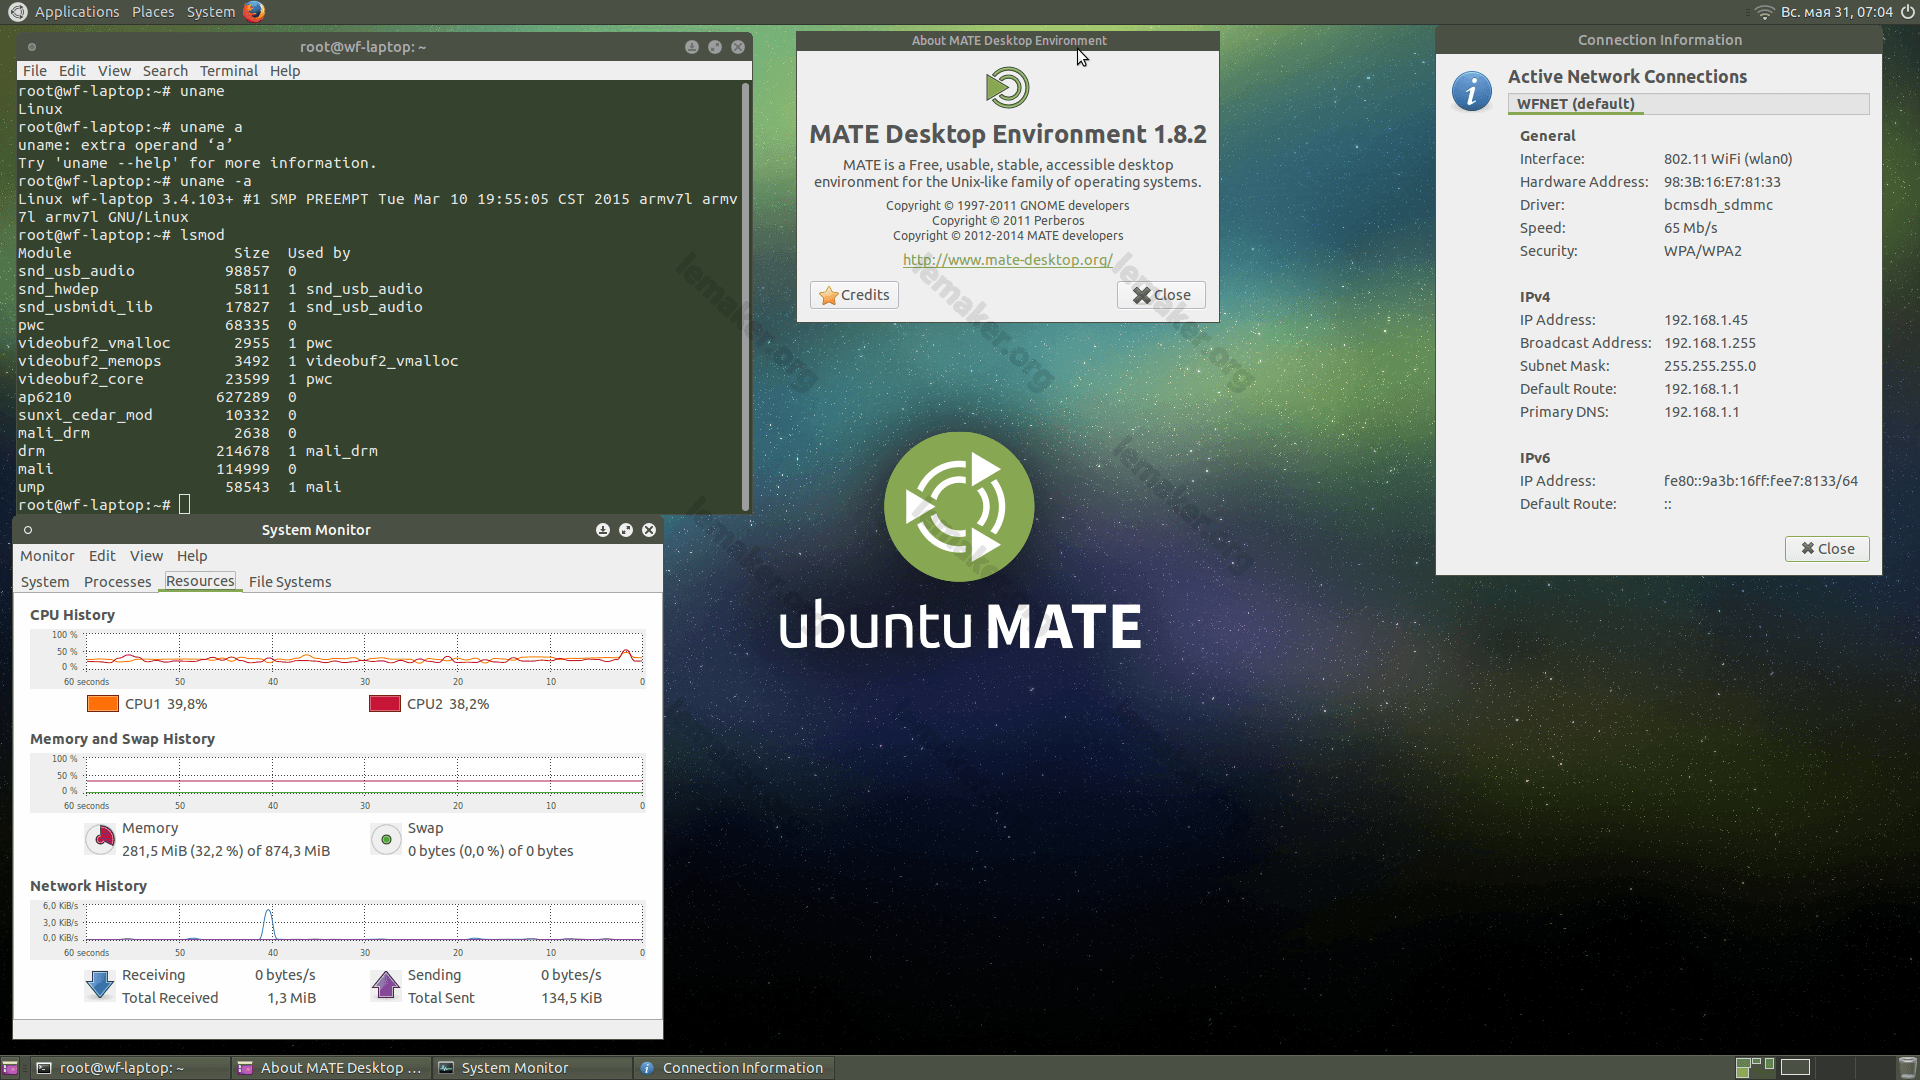Open terminal window menu dot icon
Image resolution: width=1920 pixels, height=1080 pixels.
pyautogui.click(x=32, y=47)
